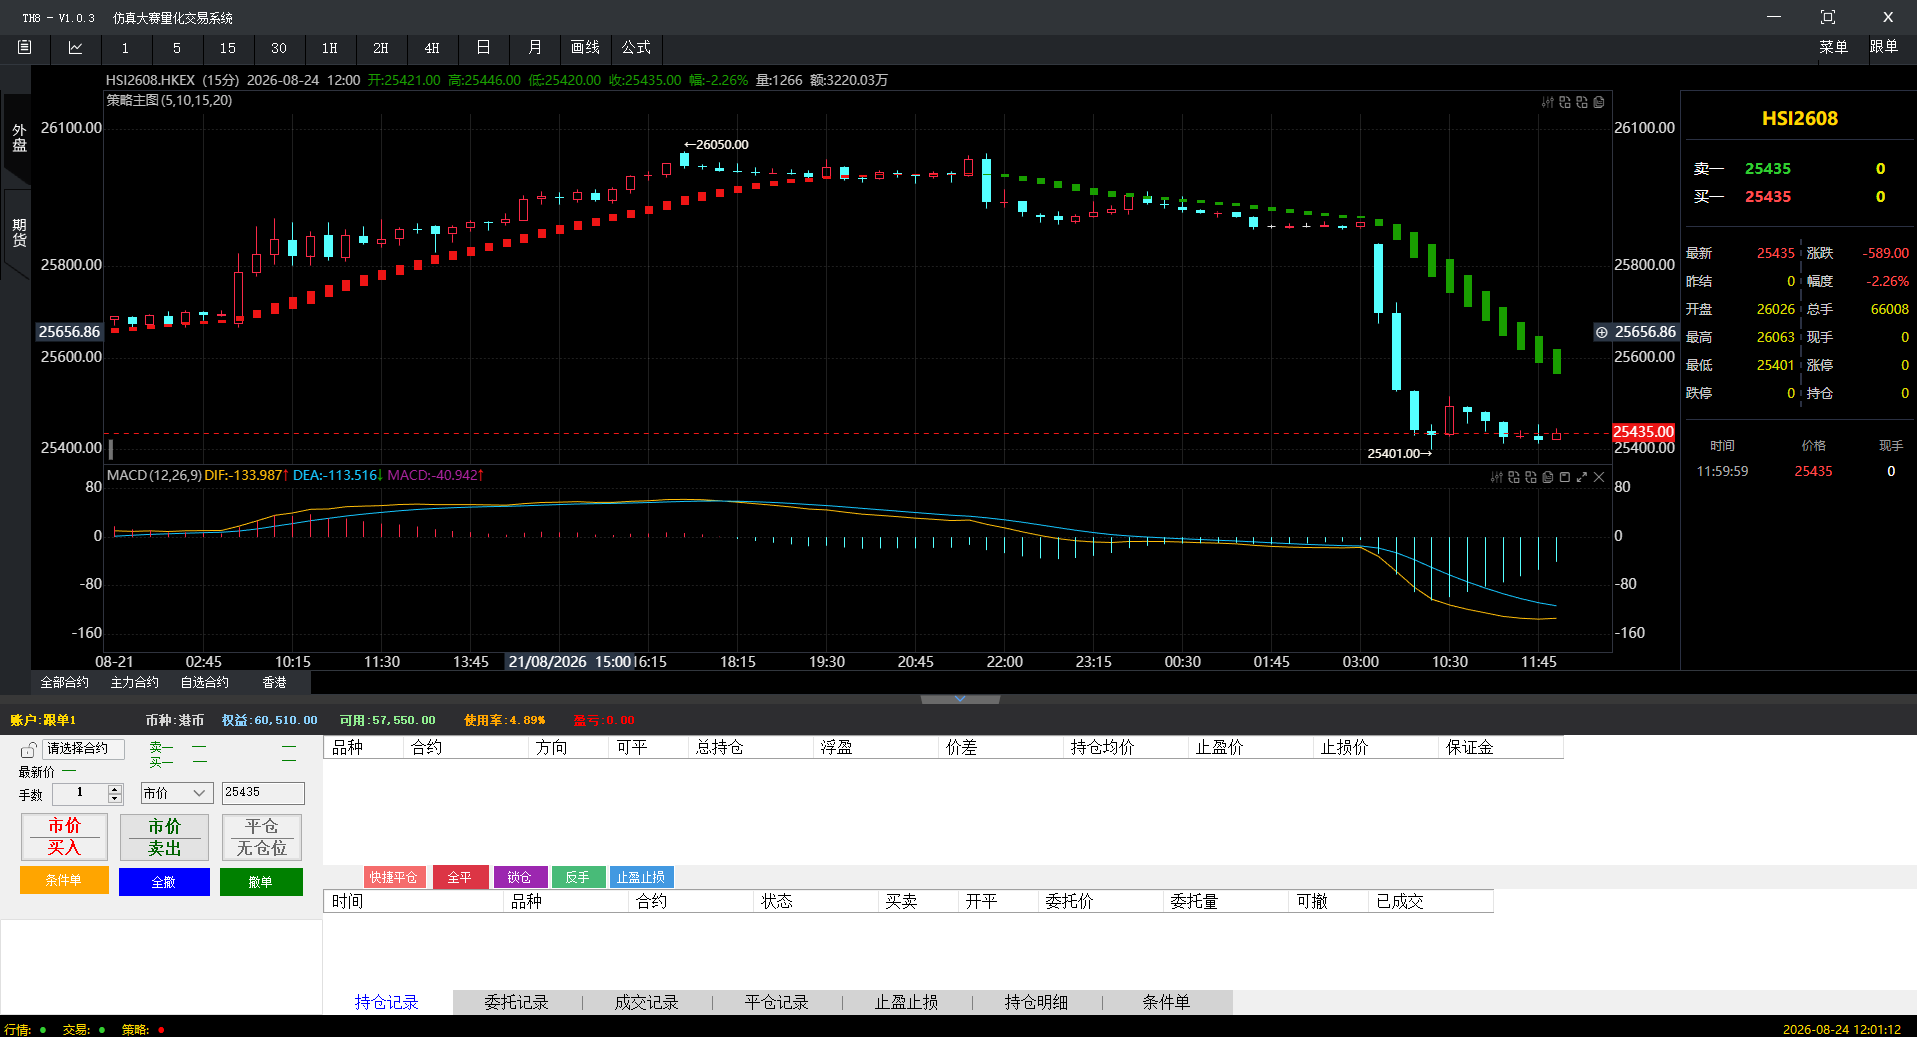Open the 委托记录 tab

(517, 1002)
